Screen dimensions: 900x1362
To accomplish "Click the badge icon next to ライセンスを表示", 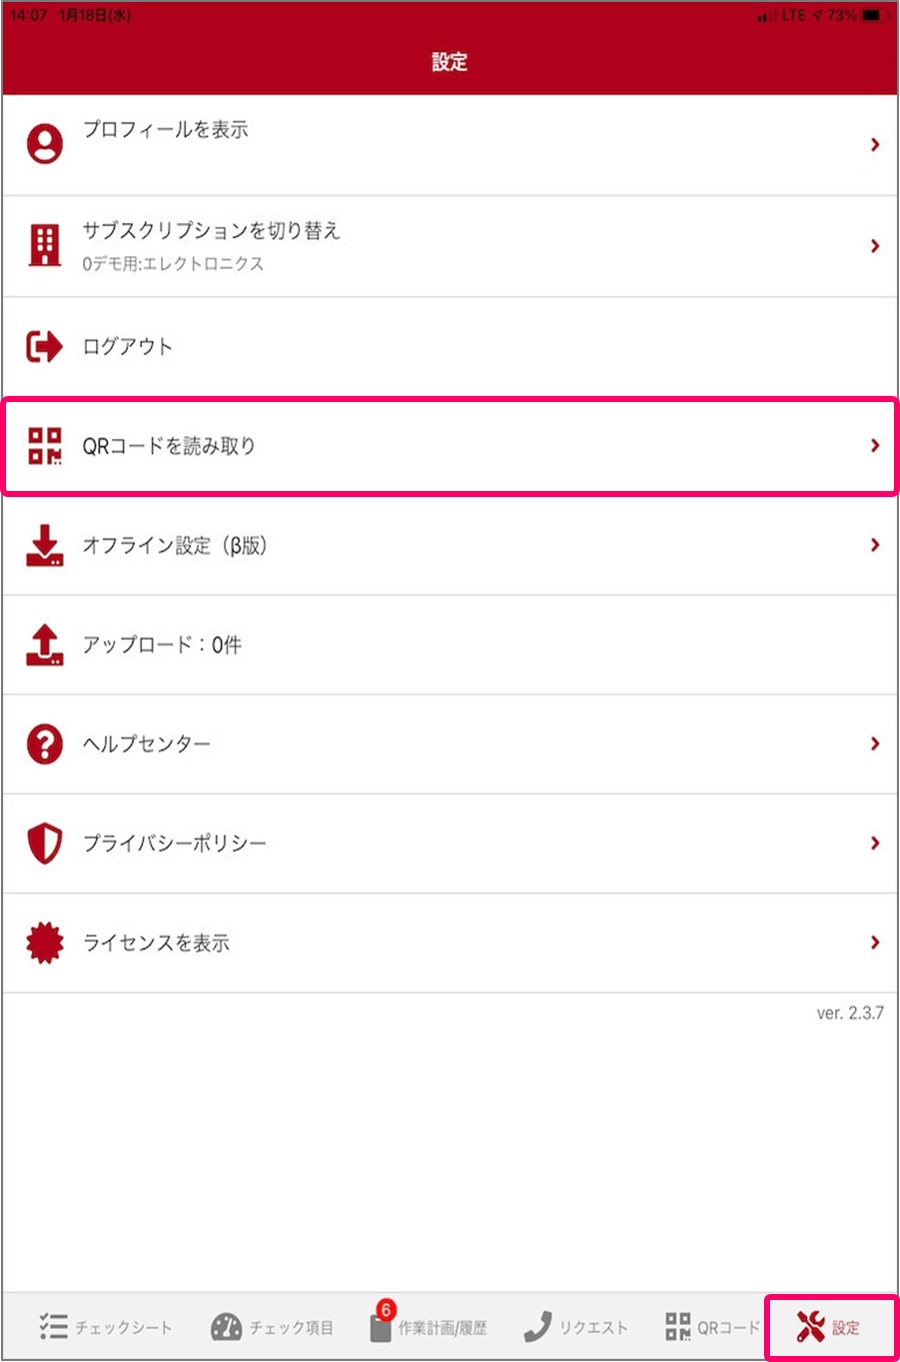I will click(x=44, y=941).
